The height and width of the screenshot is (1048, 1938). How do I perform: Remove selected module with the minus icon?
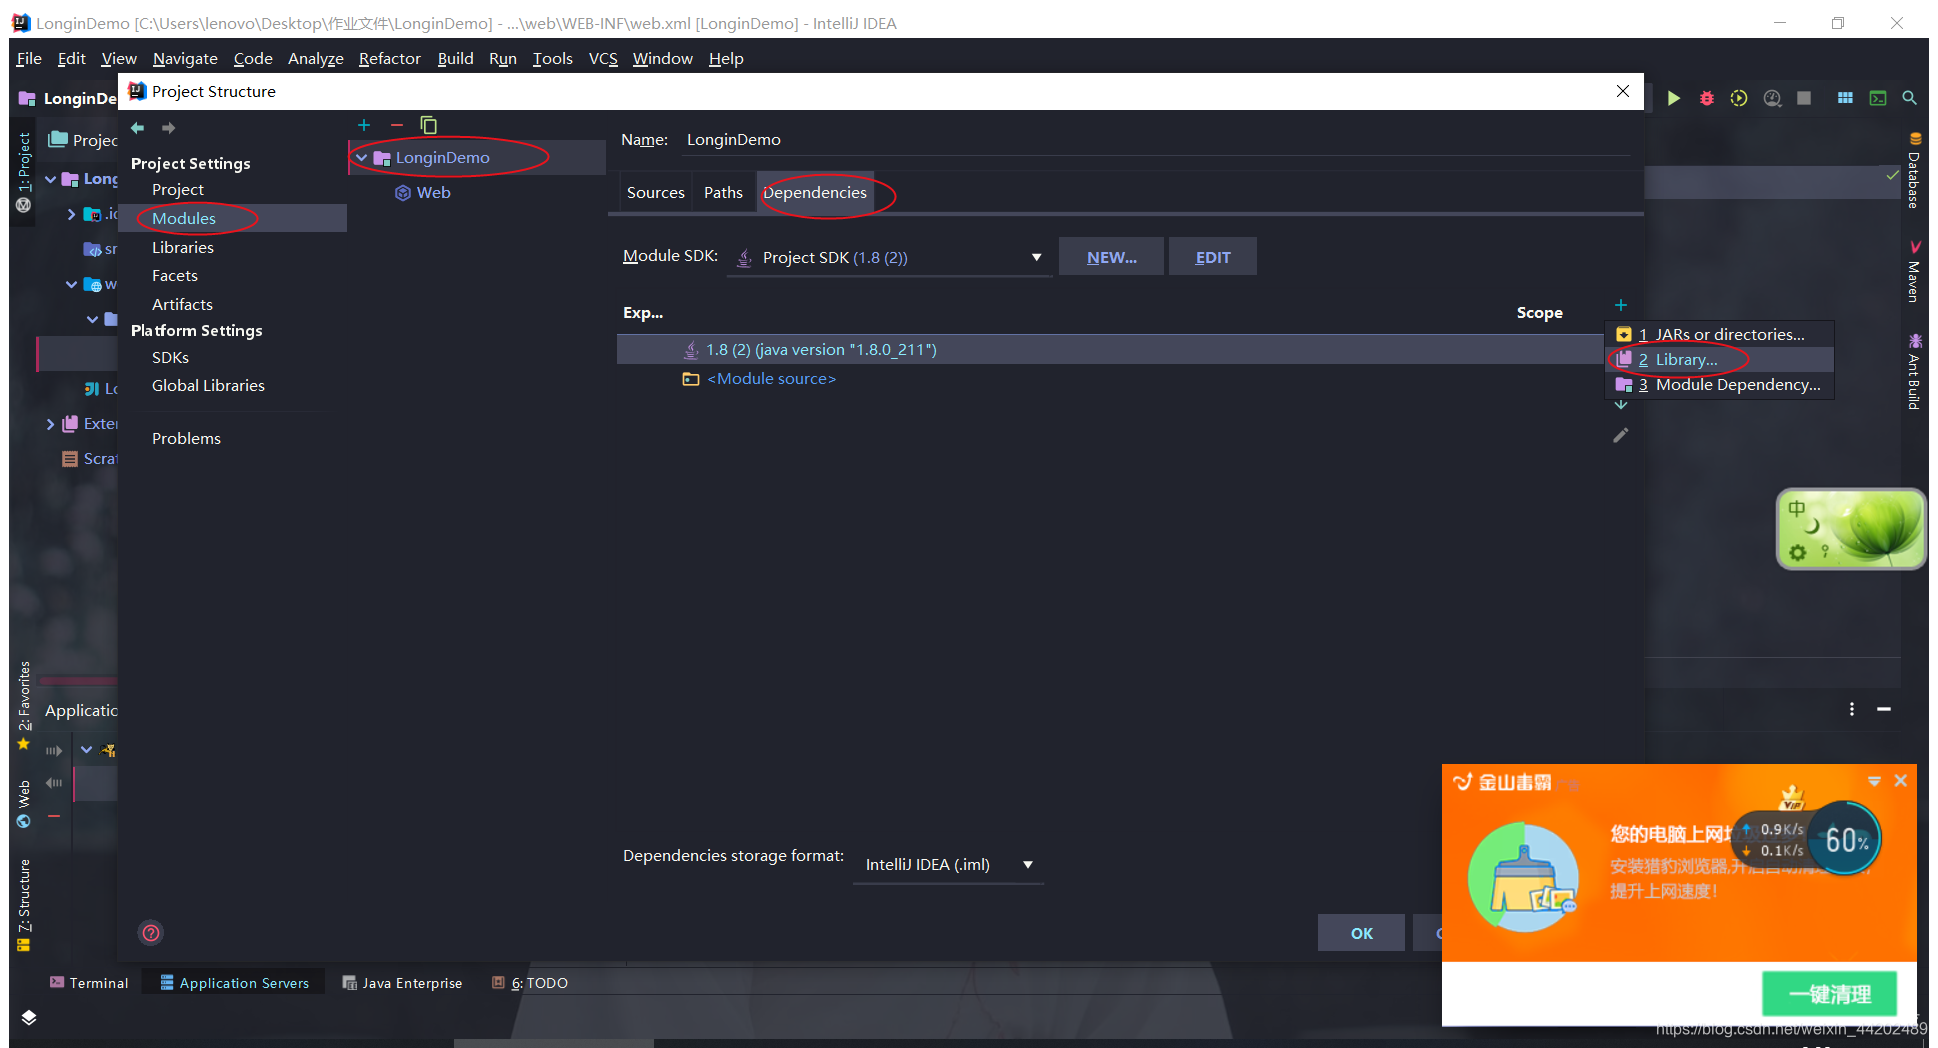(x=396, y=125)
